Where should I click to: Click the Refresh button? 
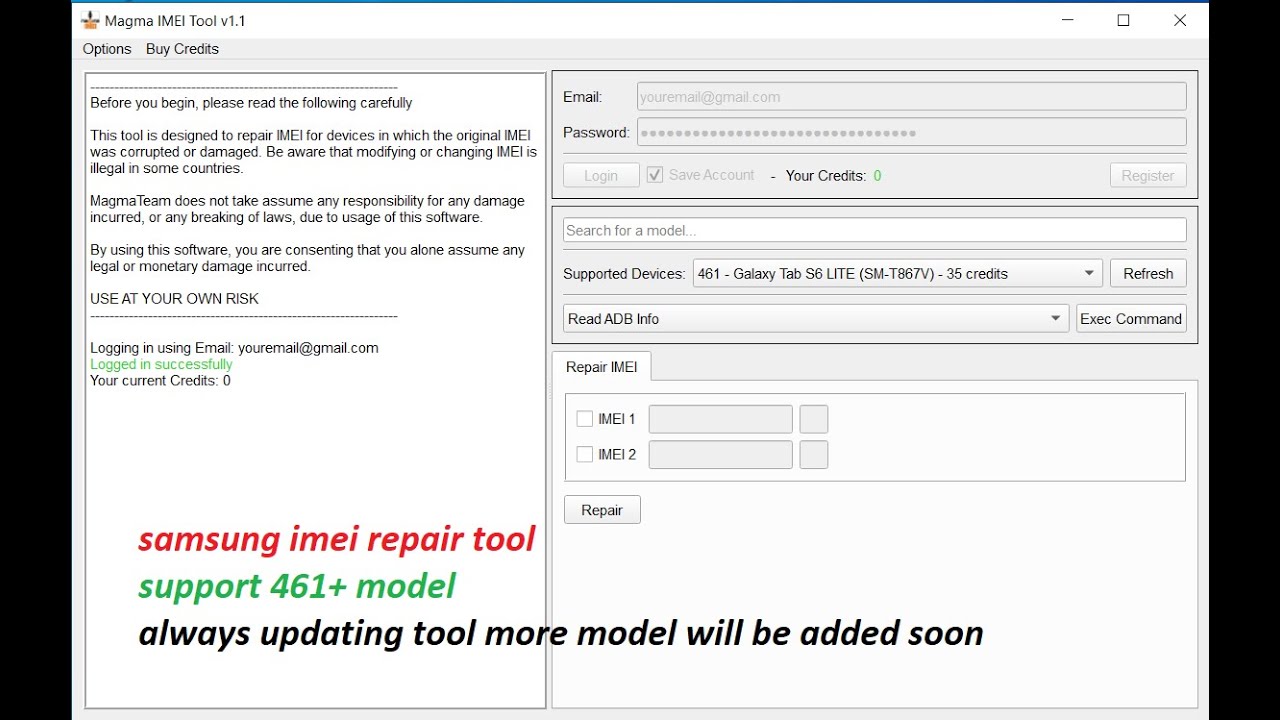tap(1148, 273)
